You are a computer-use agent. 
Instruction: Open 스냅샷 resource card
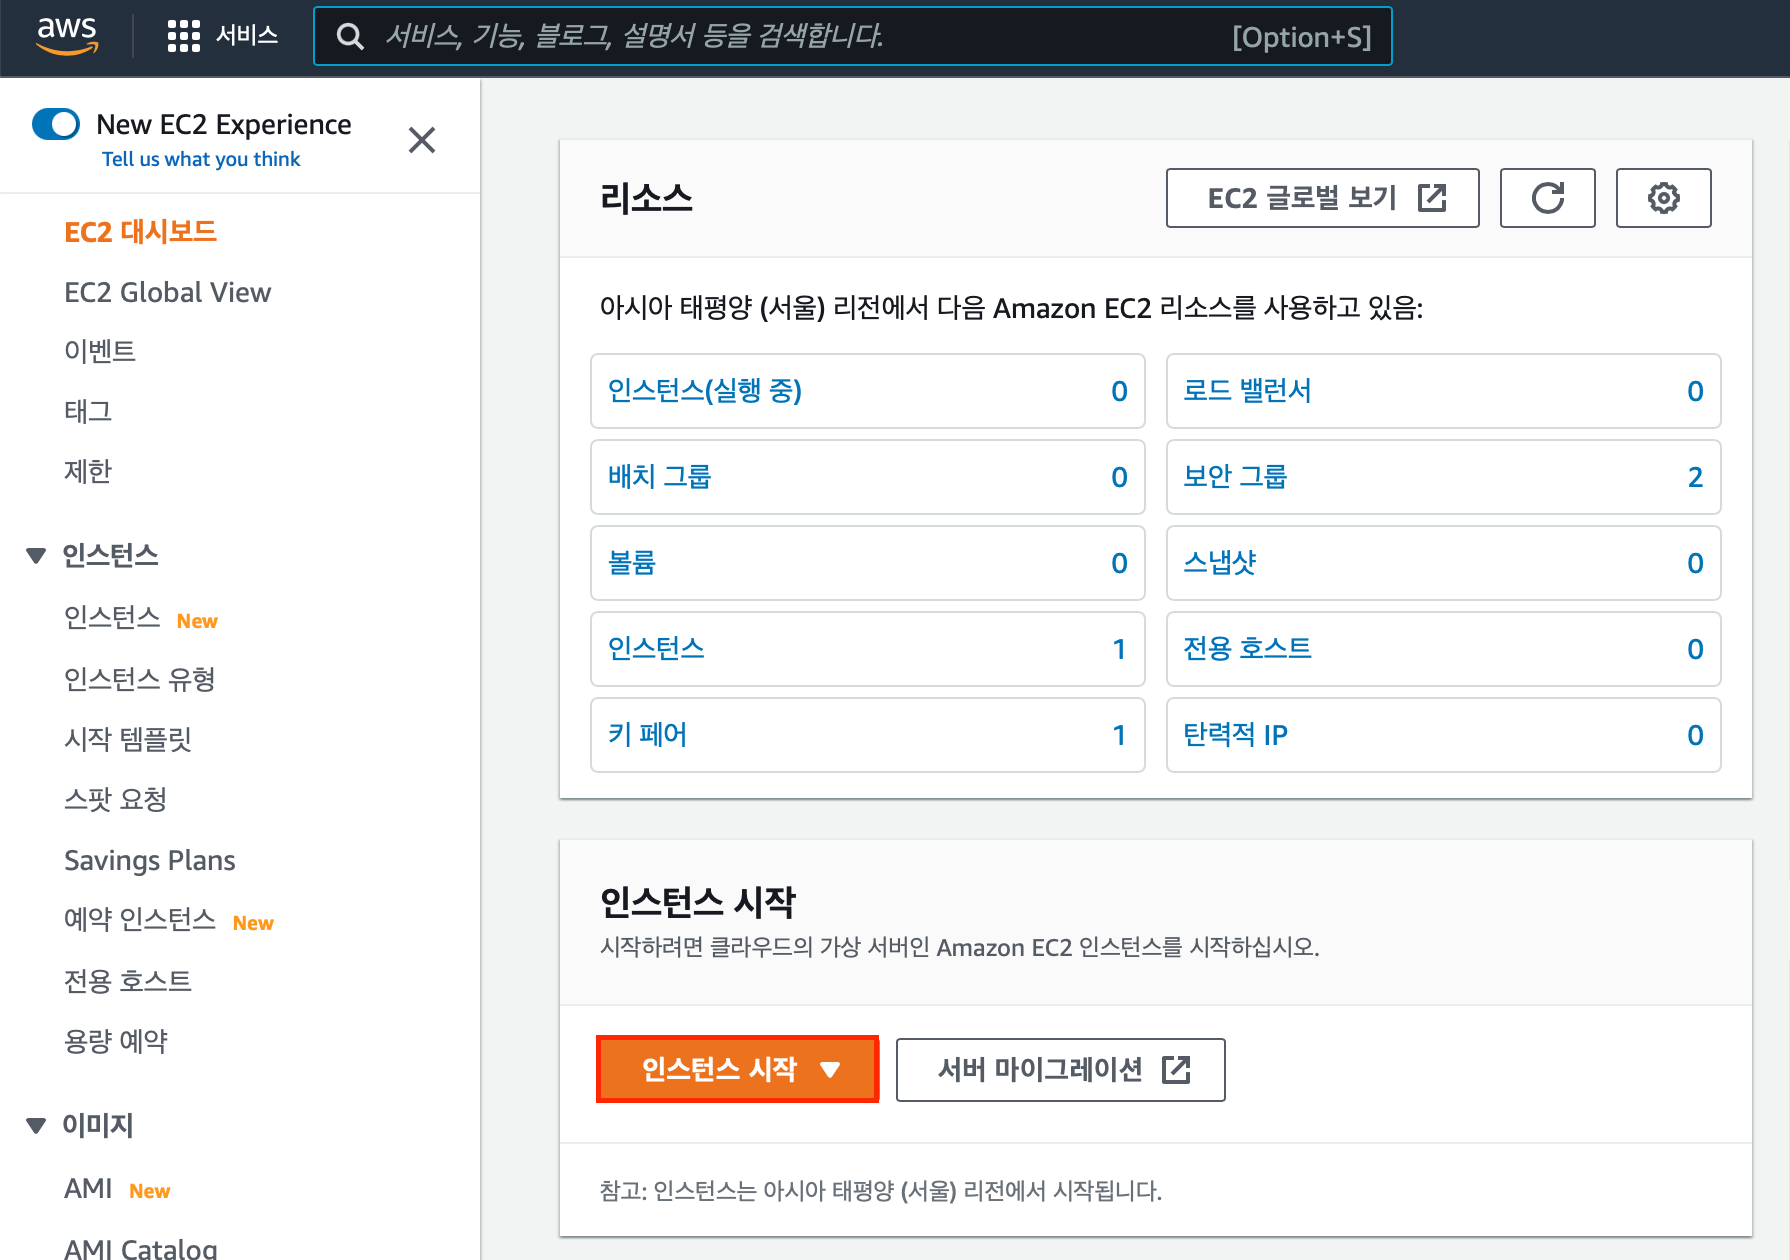coord(1443,563)
